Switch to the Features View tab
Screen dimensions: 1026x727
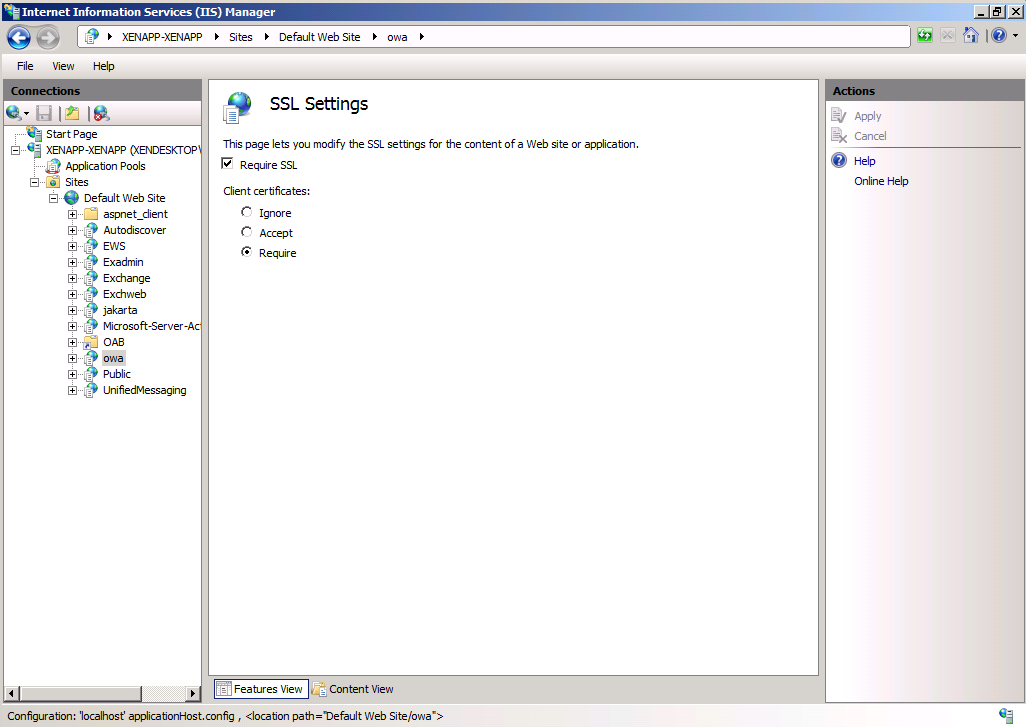tap(261, 689)
